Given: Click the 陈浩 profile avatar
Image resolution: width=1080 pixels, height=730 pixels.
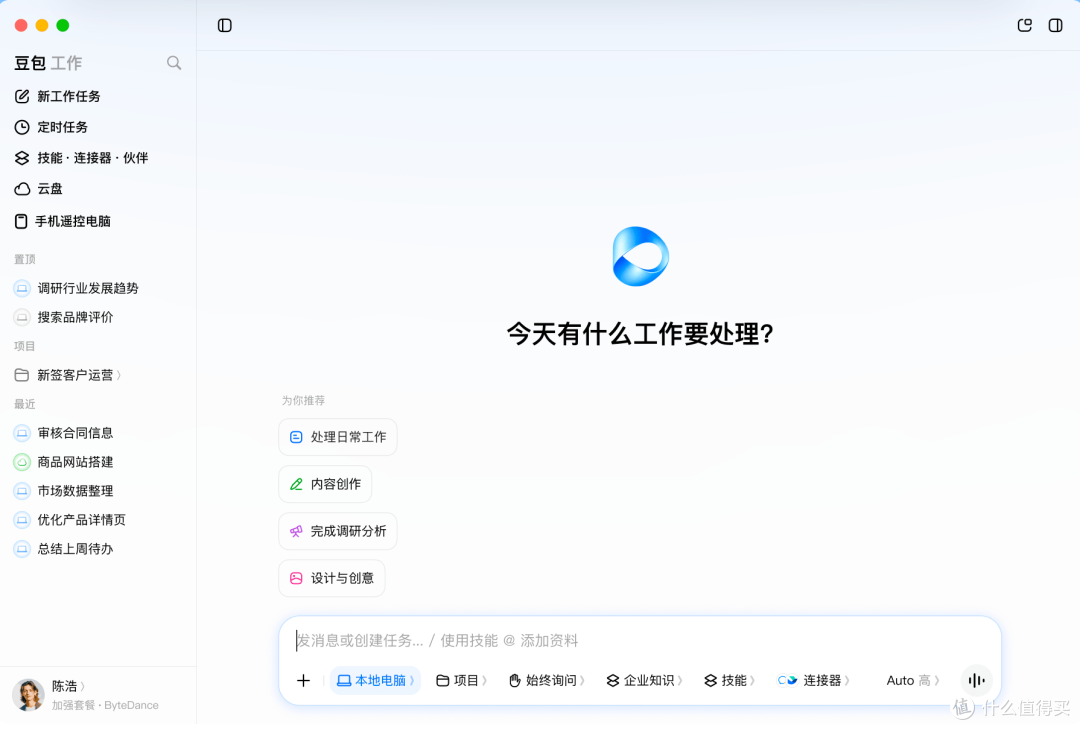Looking at the screenshot, I should click(28, 695).
